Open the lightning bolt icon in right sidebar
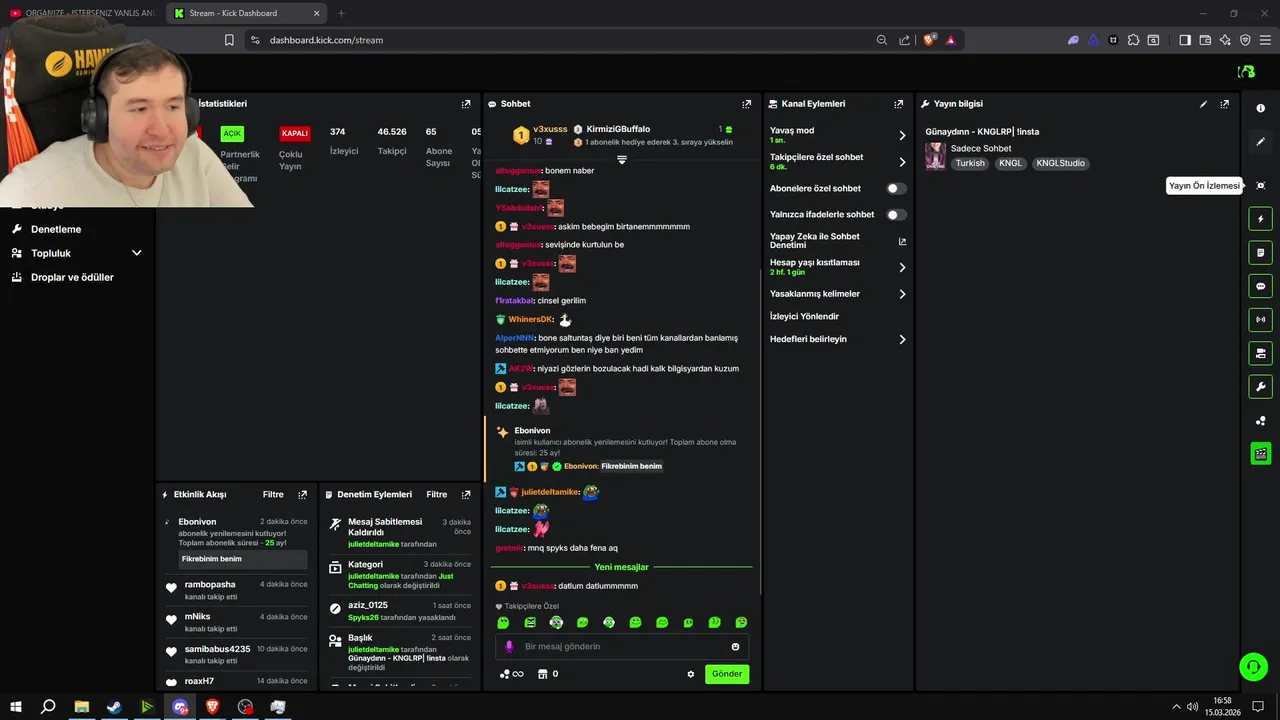The image size is (1280, 720). (1260, 219)
